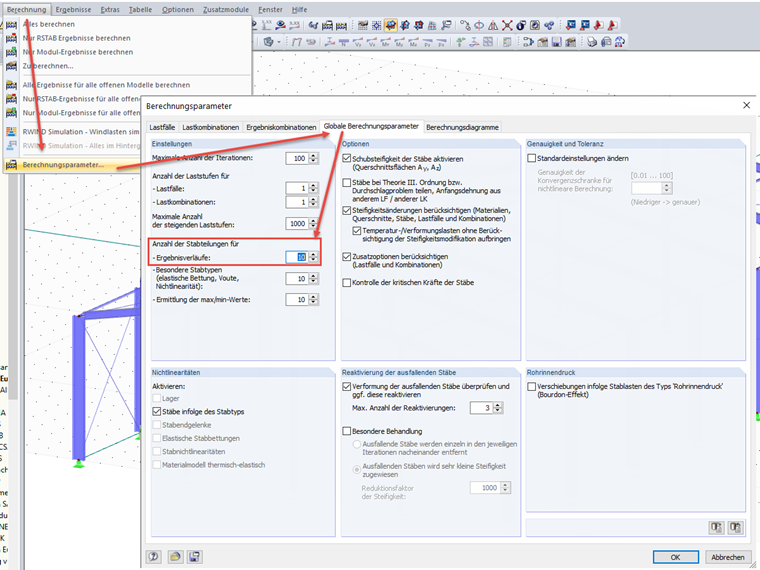Open the Zusatzmodule menu
760x570 pixels.
(x=226, y=10)
